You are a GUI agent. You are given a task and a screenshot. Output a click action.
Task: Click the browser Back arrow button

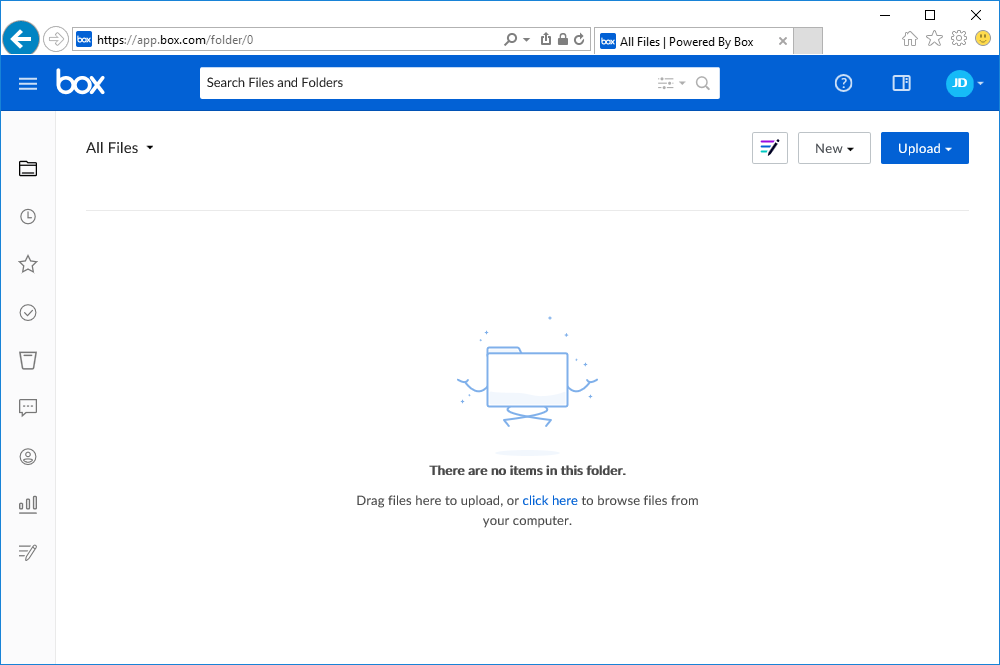(x=20, y=39)
